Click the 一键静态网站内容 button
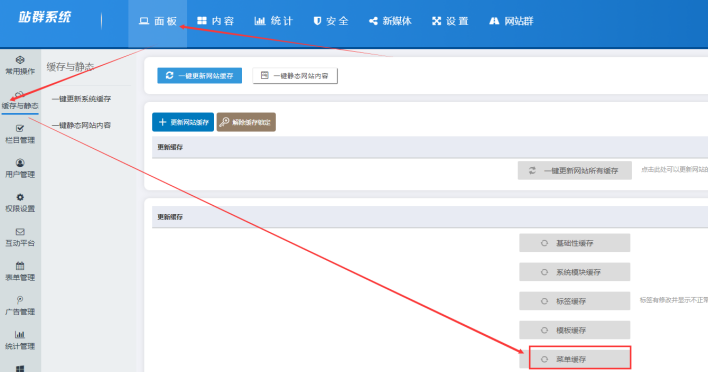The height and width of the screenshot is (372, 708). click(x=295, y=75)
